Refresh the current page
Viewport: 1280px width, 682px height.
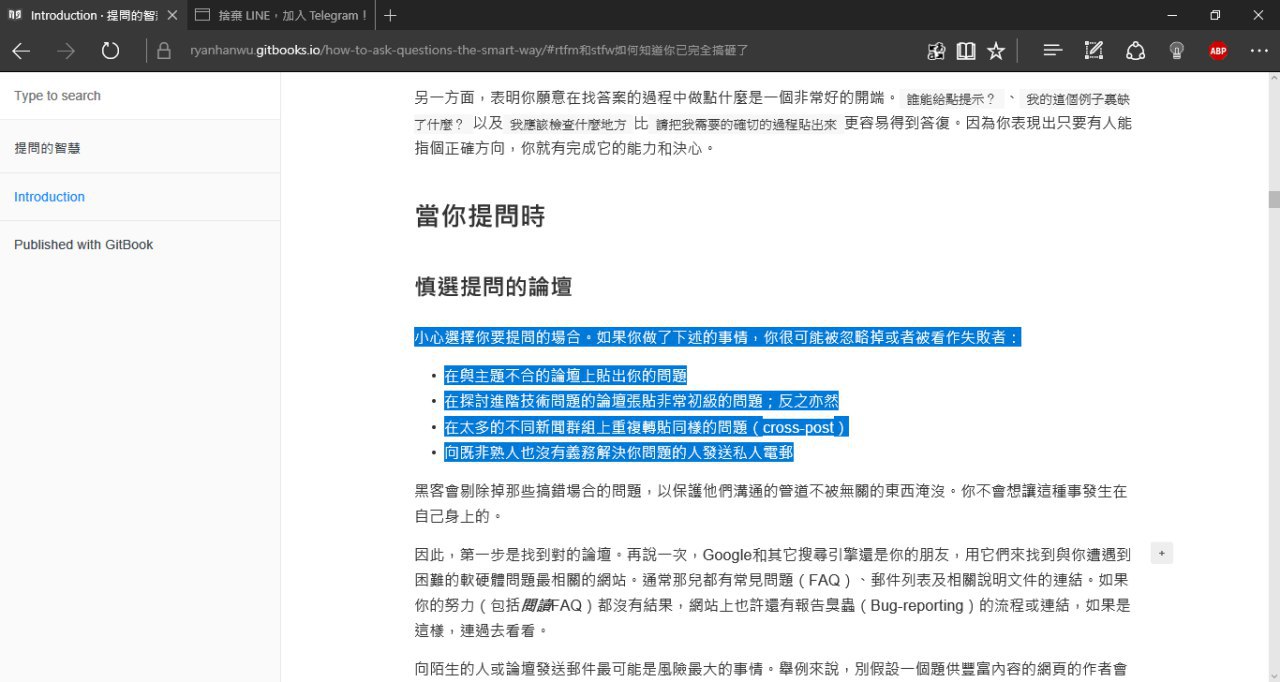[x=110, y=51]
